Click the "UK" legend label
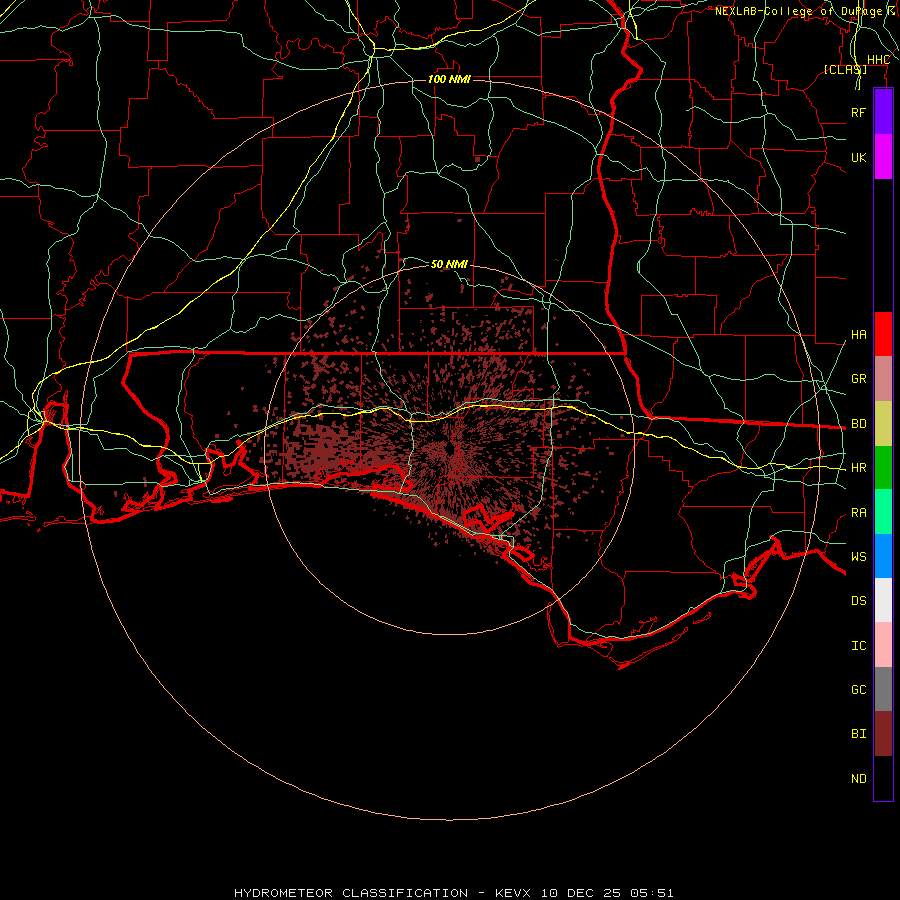The width and height of the screenshot is (900, 900). click(x=858, y=157)
